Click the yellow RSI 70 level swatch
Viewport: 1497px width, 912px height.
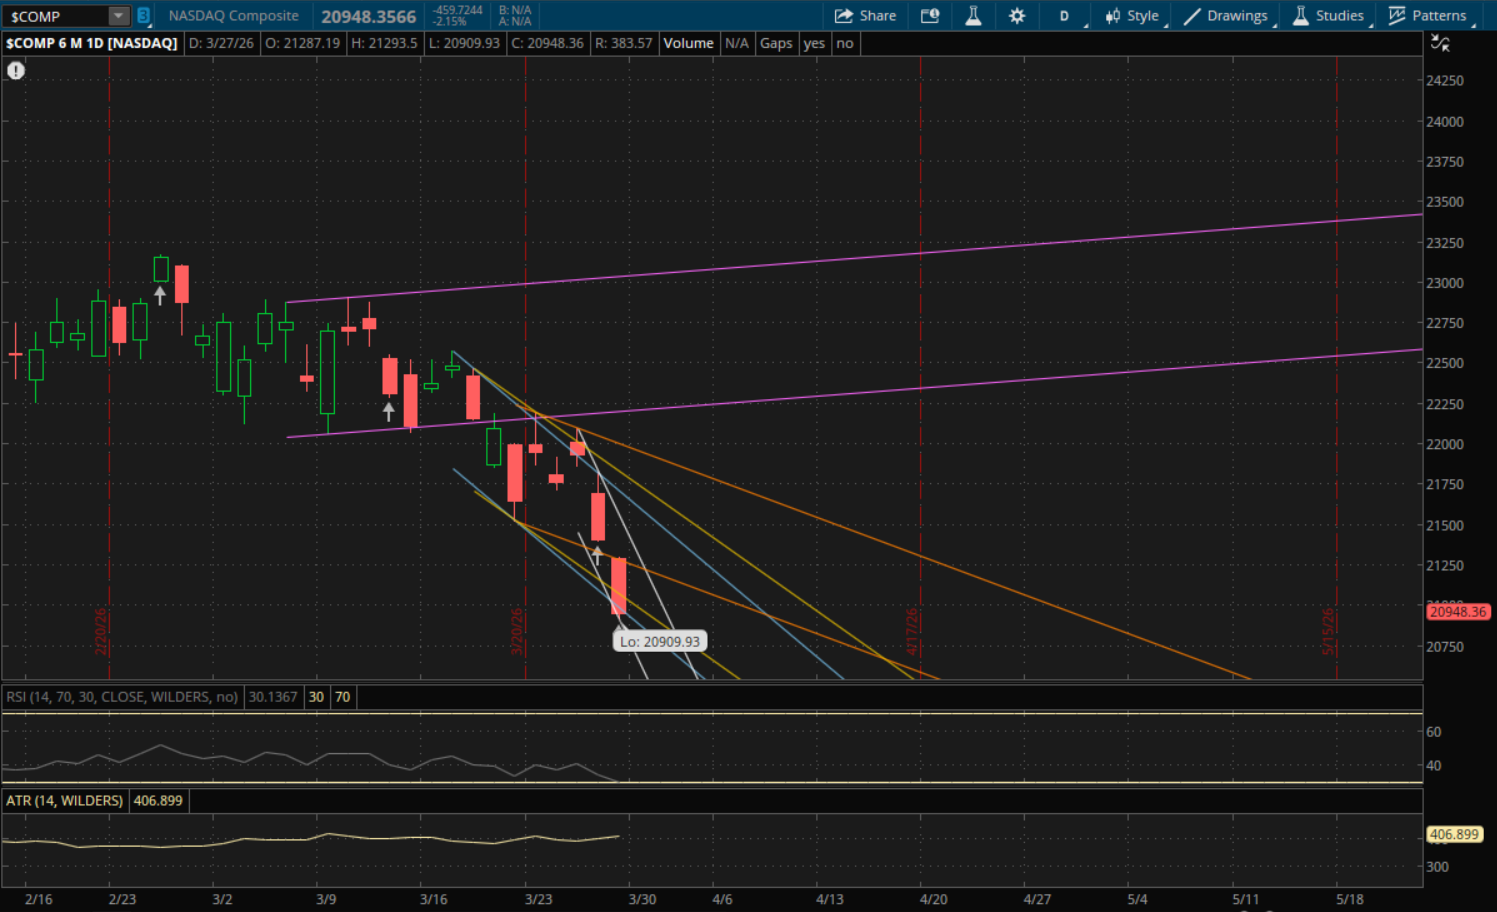343,697
